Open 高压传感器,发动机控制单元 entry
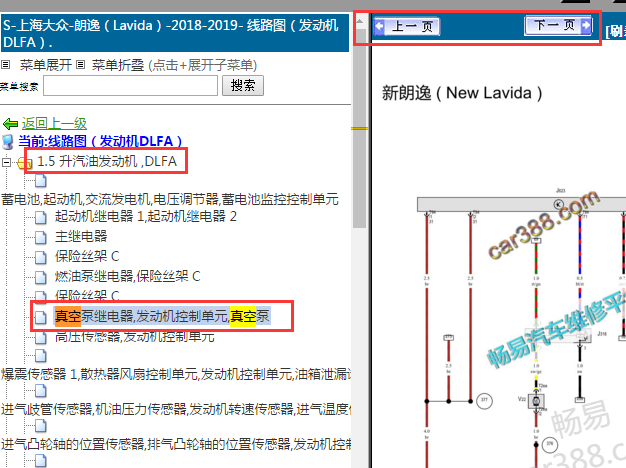 (135, 337)
